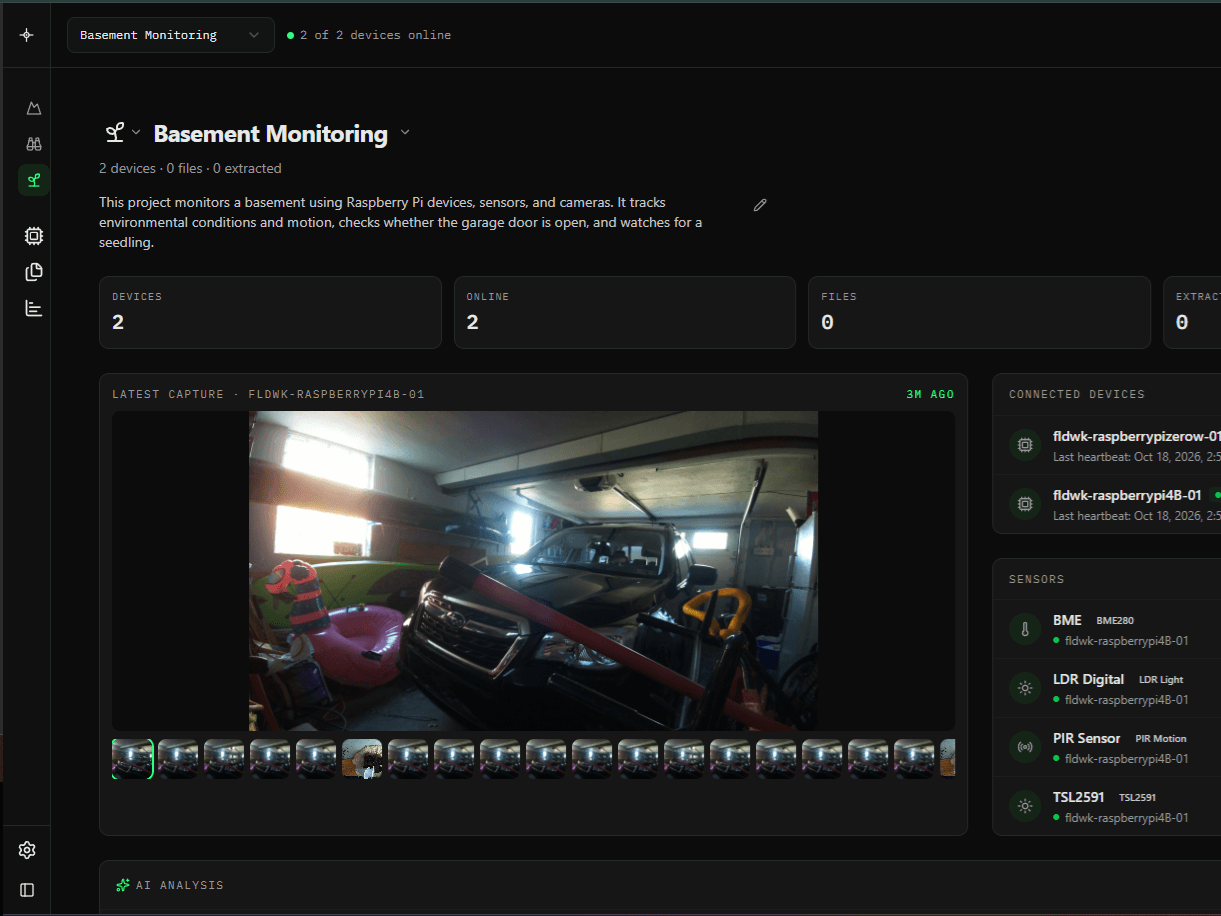This screenshot has width=1221, height=916.
Task: Click the "LDR Digital" sensor name
Action: pyautogui.click(x=1088, y=679)
